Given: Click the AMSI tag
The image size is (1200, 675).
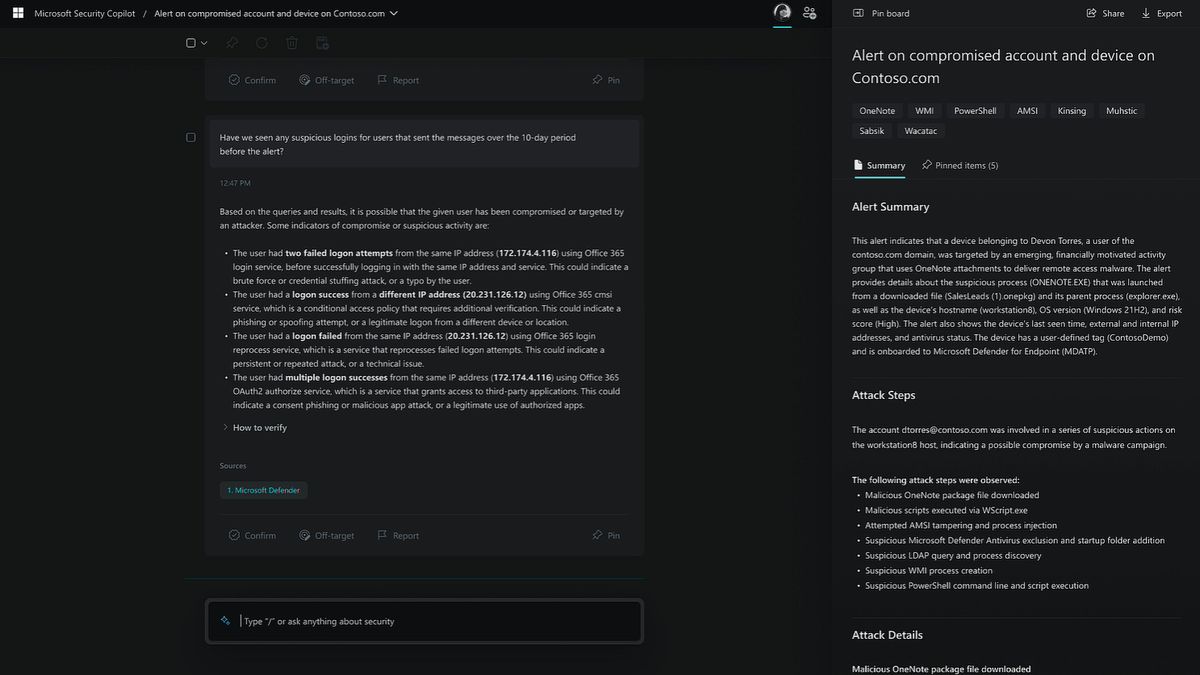Looking at the screenshot, I should [1027, 111].
